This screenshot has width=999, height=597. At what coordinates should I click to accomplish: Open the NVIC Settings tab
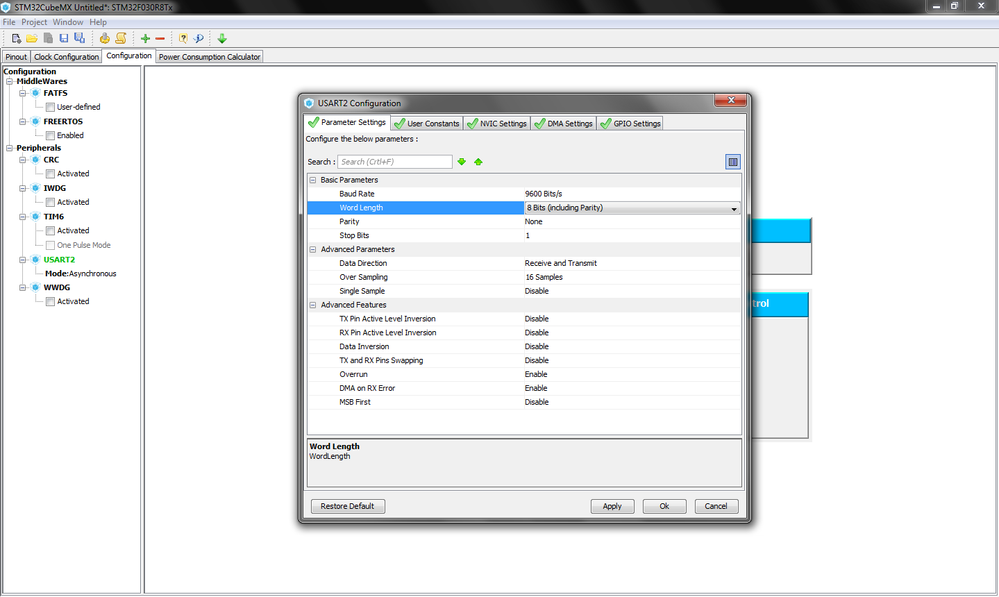coord(498,124)
